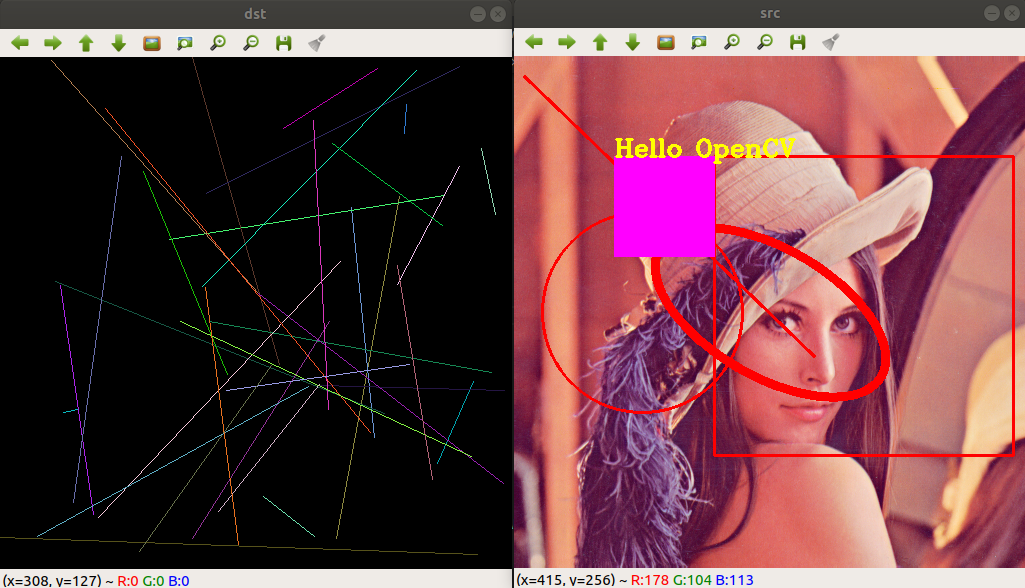The height and width of the screenshot is (588, 1025).
Task: Save the src image
Action: [798, 43]
